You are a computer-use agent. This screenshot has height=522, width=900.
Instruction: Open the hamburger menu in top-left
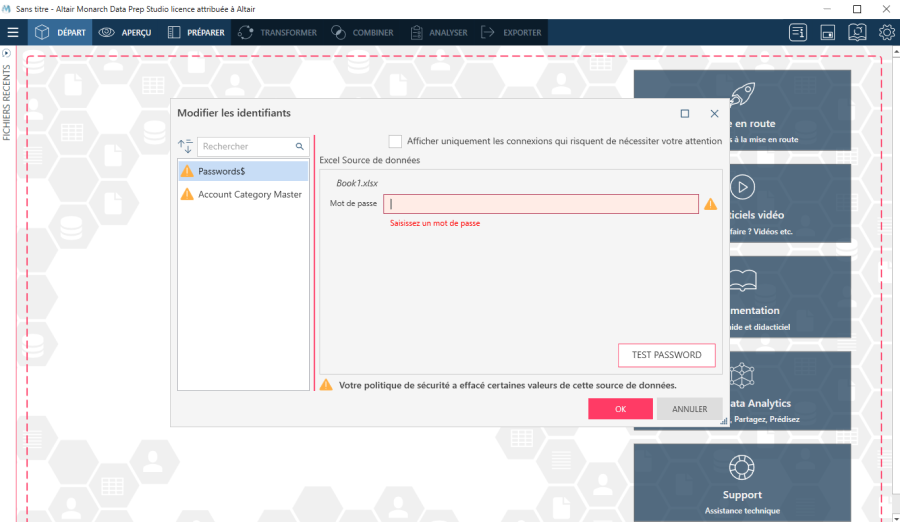pos(13,32)
